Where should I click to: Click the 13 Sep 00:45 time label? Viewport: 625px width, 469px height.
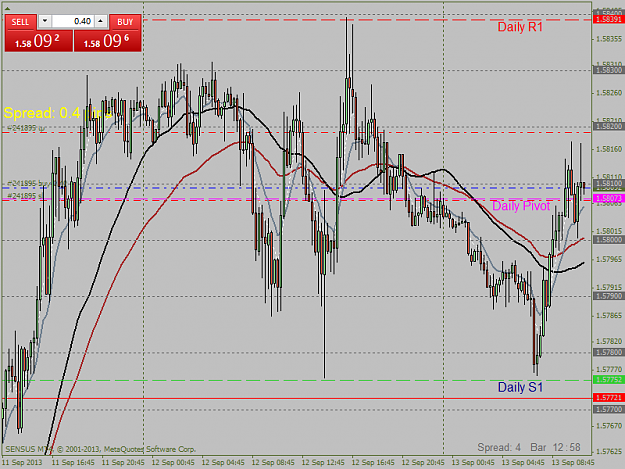(473, 463)
